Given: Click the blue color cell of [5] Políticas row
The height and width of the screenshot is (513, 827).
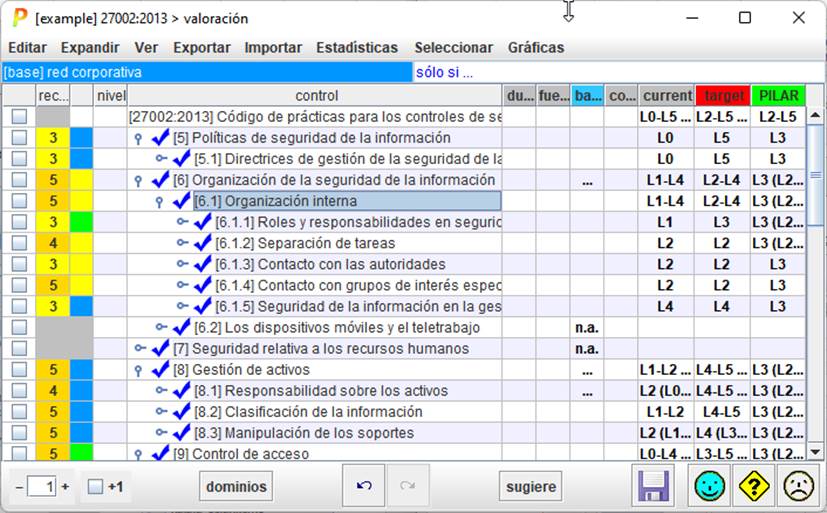Looking at the screenshot, I should (x=81, y=138).
